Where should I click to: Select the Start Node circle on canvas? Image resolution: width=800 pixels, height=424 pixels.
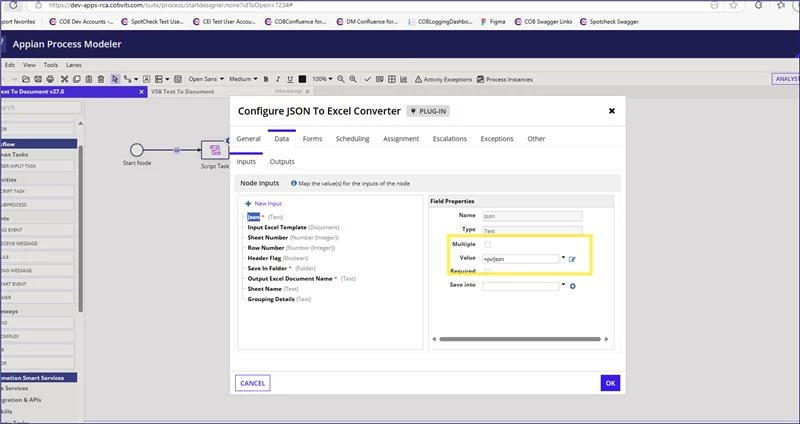[x=137, y=150]
